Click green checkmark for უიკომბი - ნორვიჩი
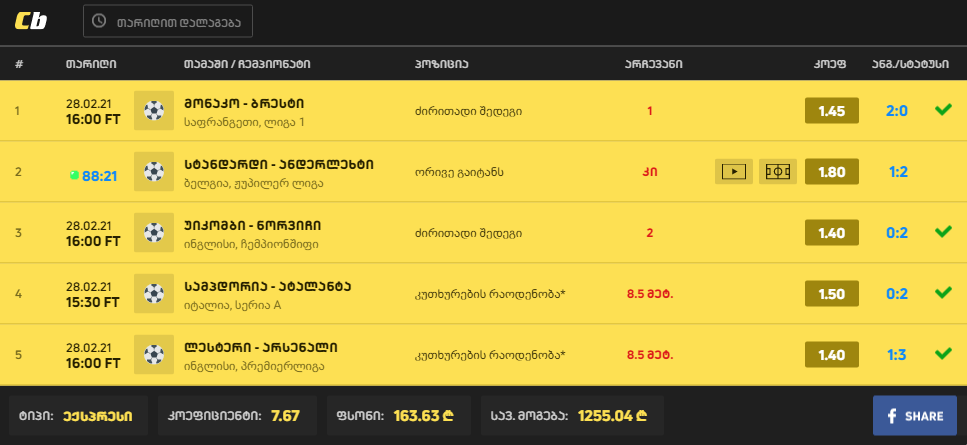The width and height of the screenshot is (967, 445). [x=943, y=232]
